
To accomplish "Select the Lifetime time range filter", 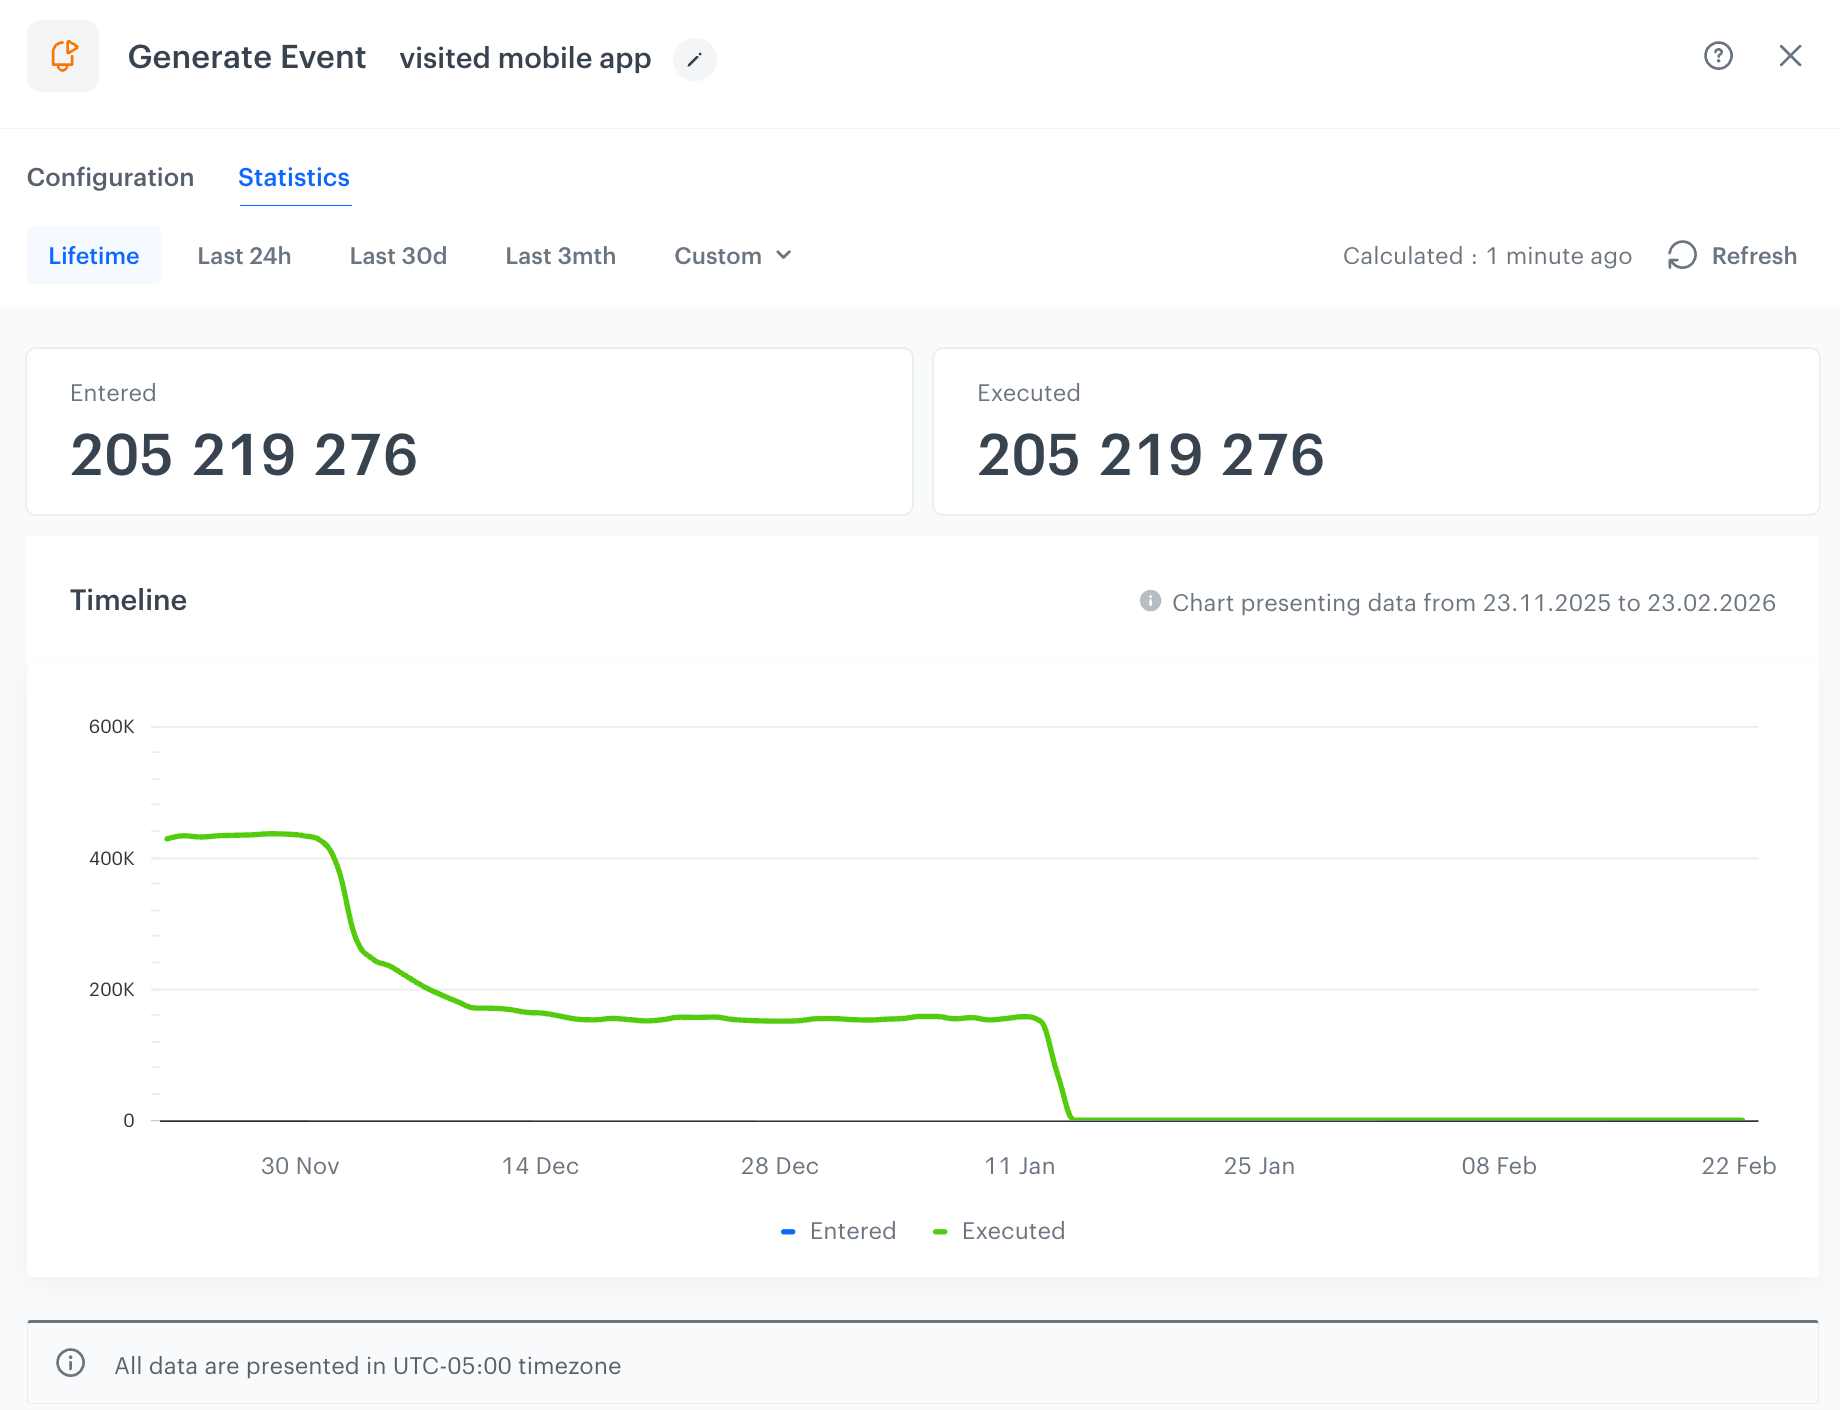I will click(x=93, y=255).
